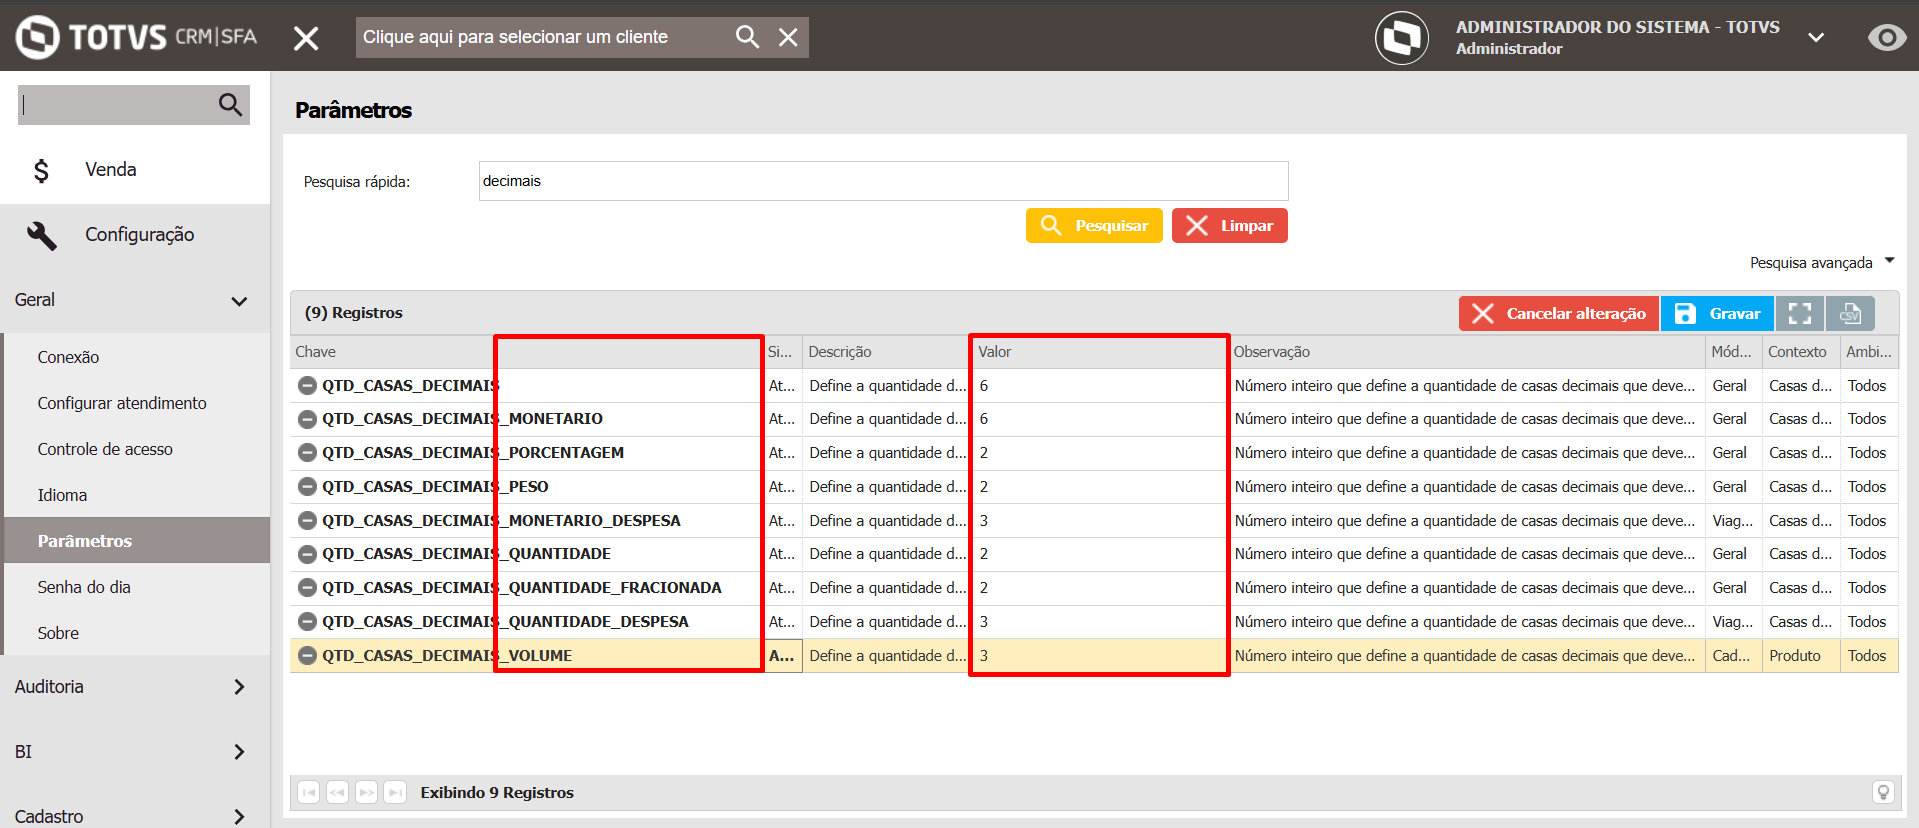The height and width of the screenshot is (828, 1919).
Task: Select the QTD_CASAS_DECIMAIS_PESO key text
Action: tap(435, 487)
